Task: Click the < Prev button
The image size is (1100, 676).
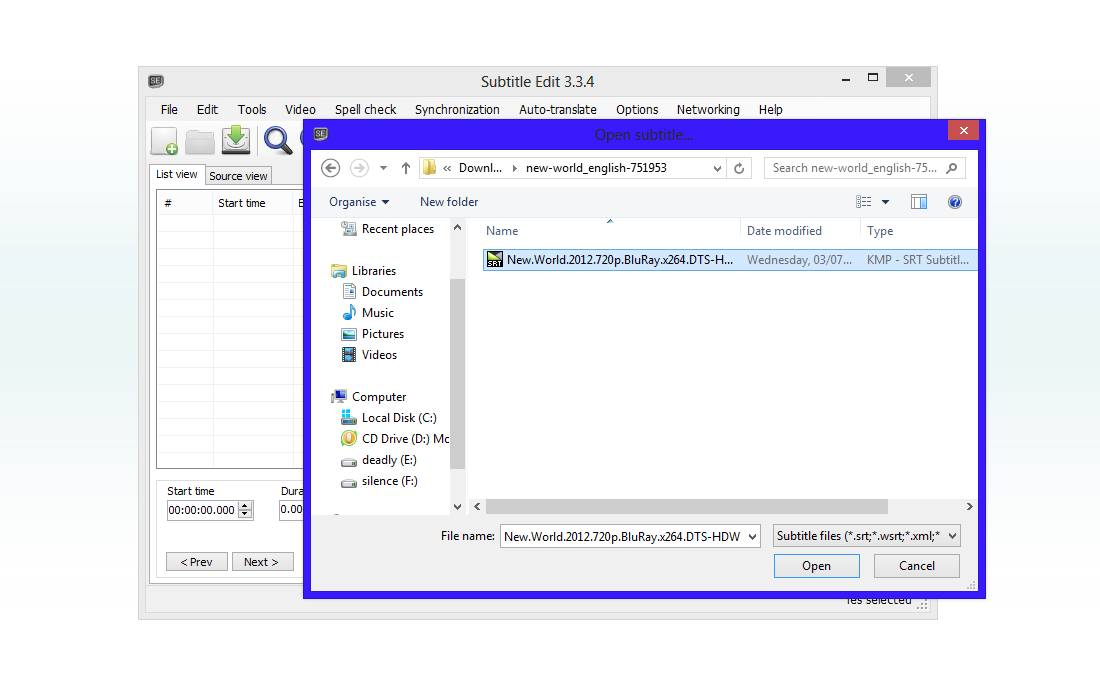Action: [196, 562]
